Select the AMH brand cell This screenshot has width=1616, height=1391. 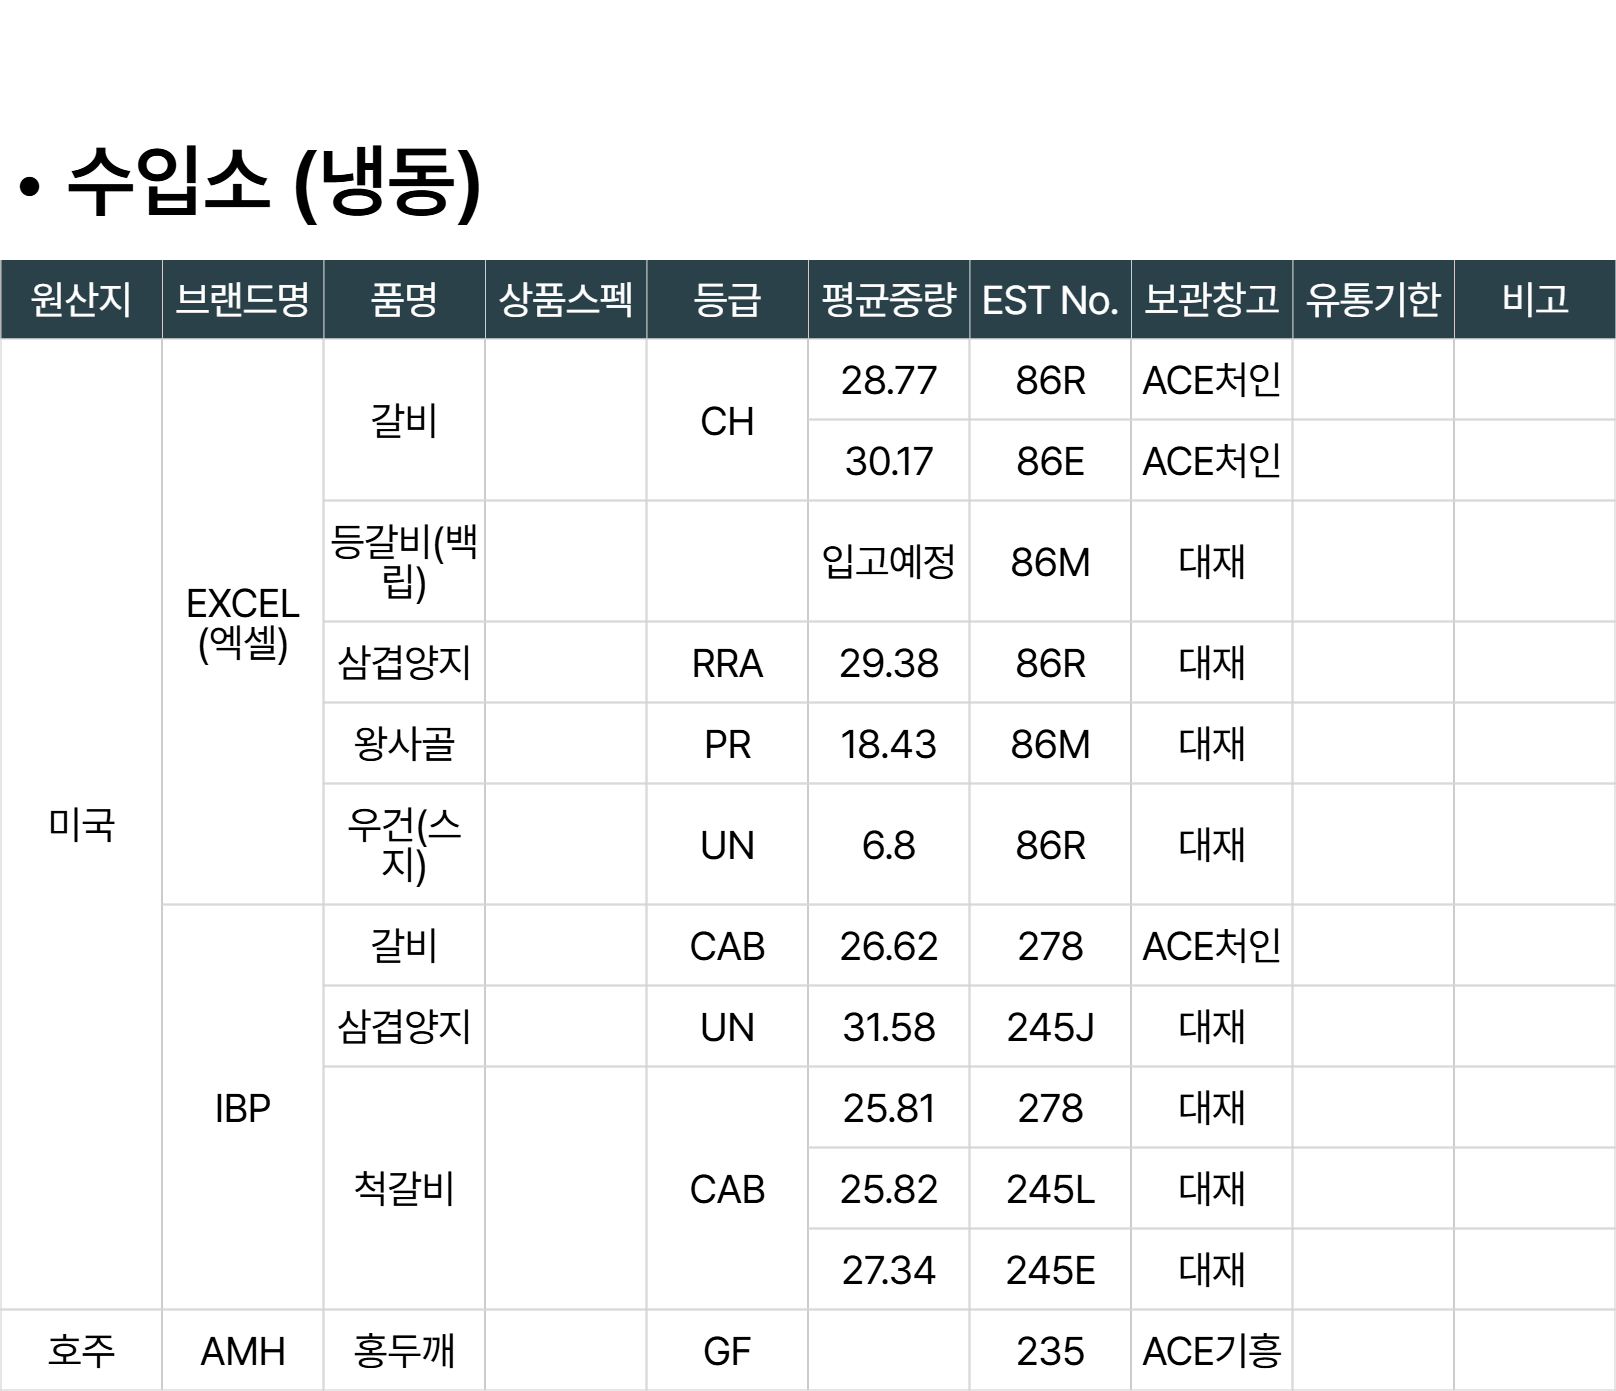coord(242,1351)
